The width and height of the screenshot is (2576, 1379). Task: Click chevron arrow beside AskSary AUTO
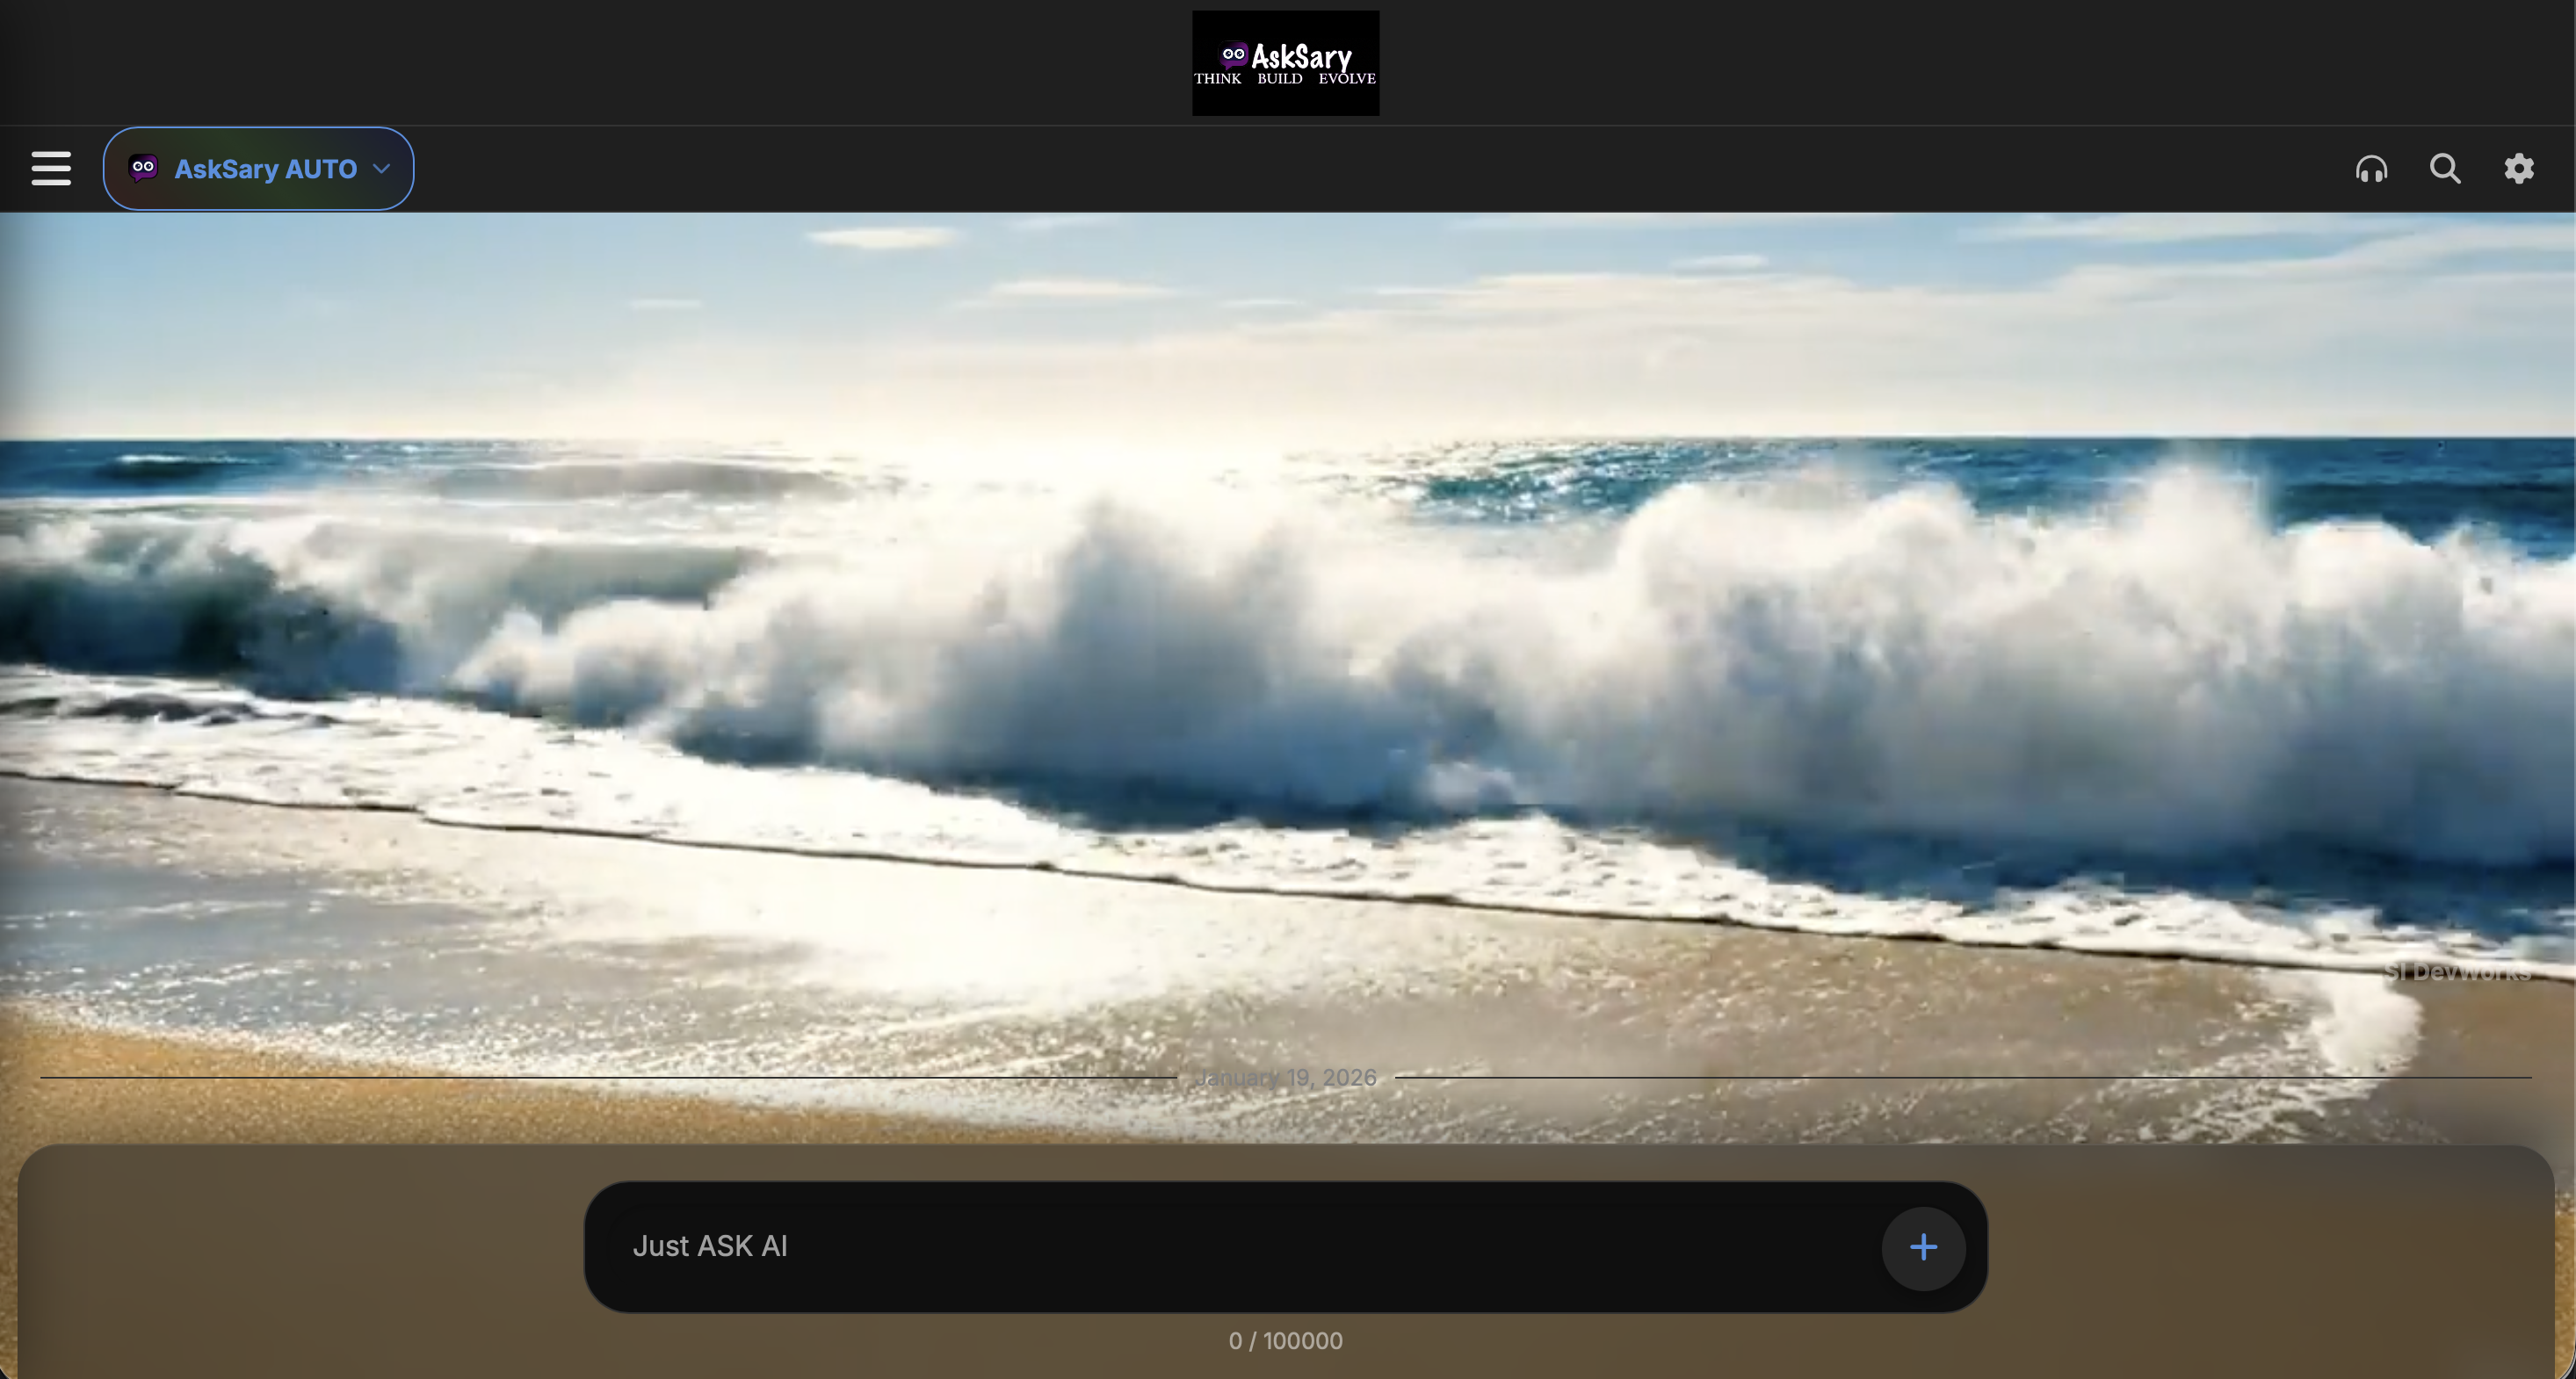[x=381, y=169]
